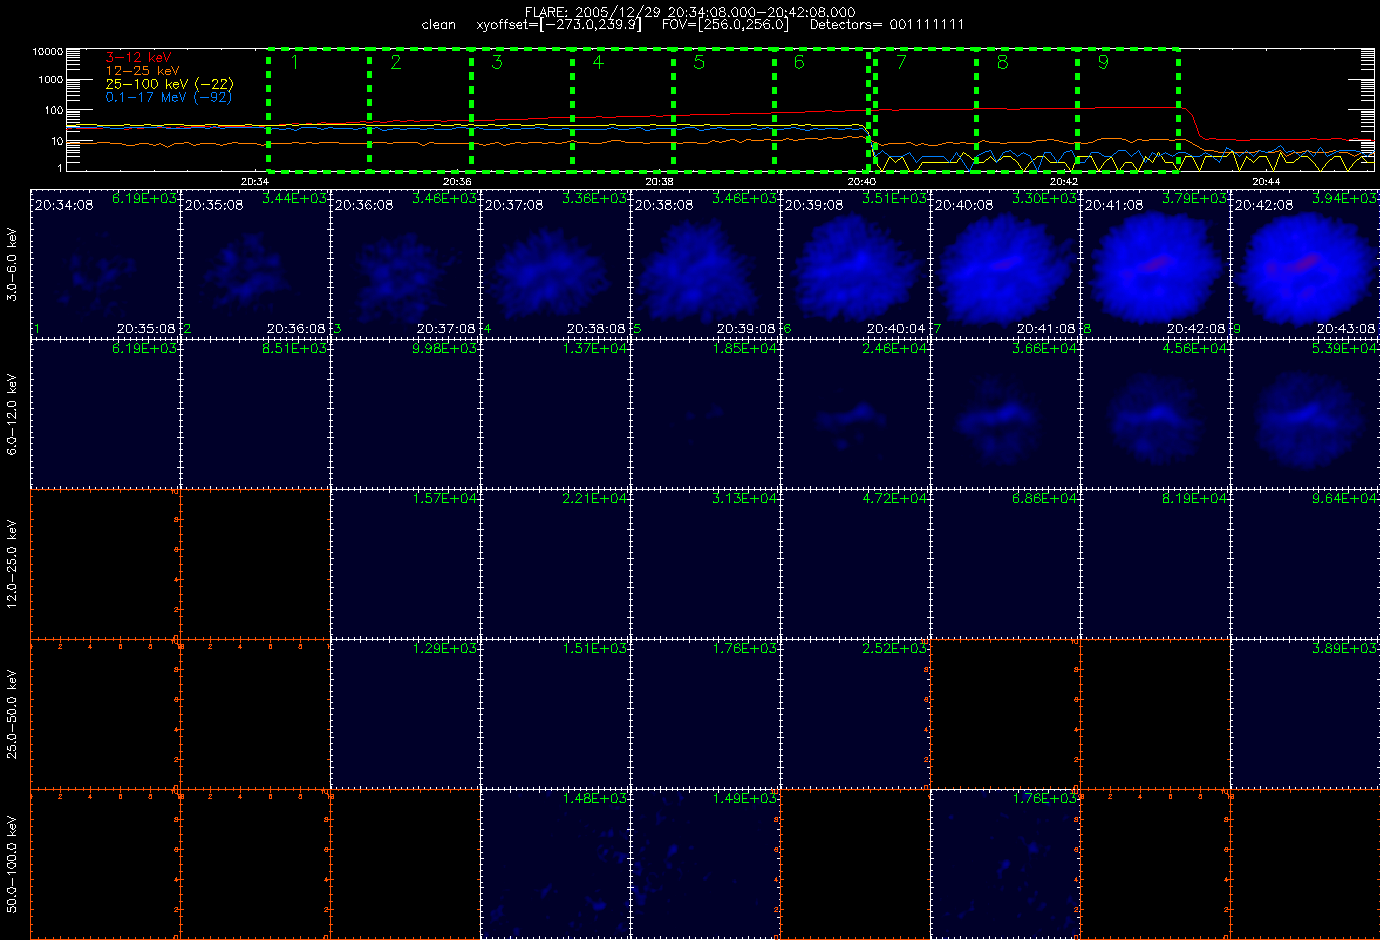Open the 3.0-6.0 keV image starting 20:34:08

click(x=106, y=264)
